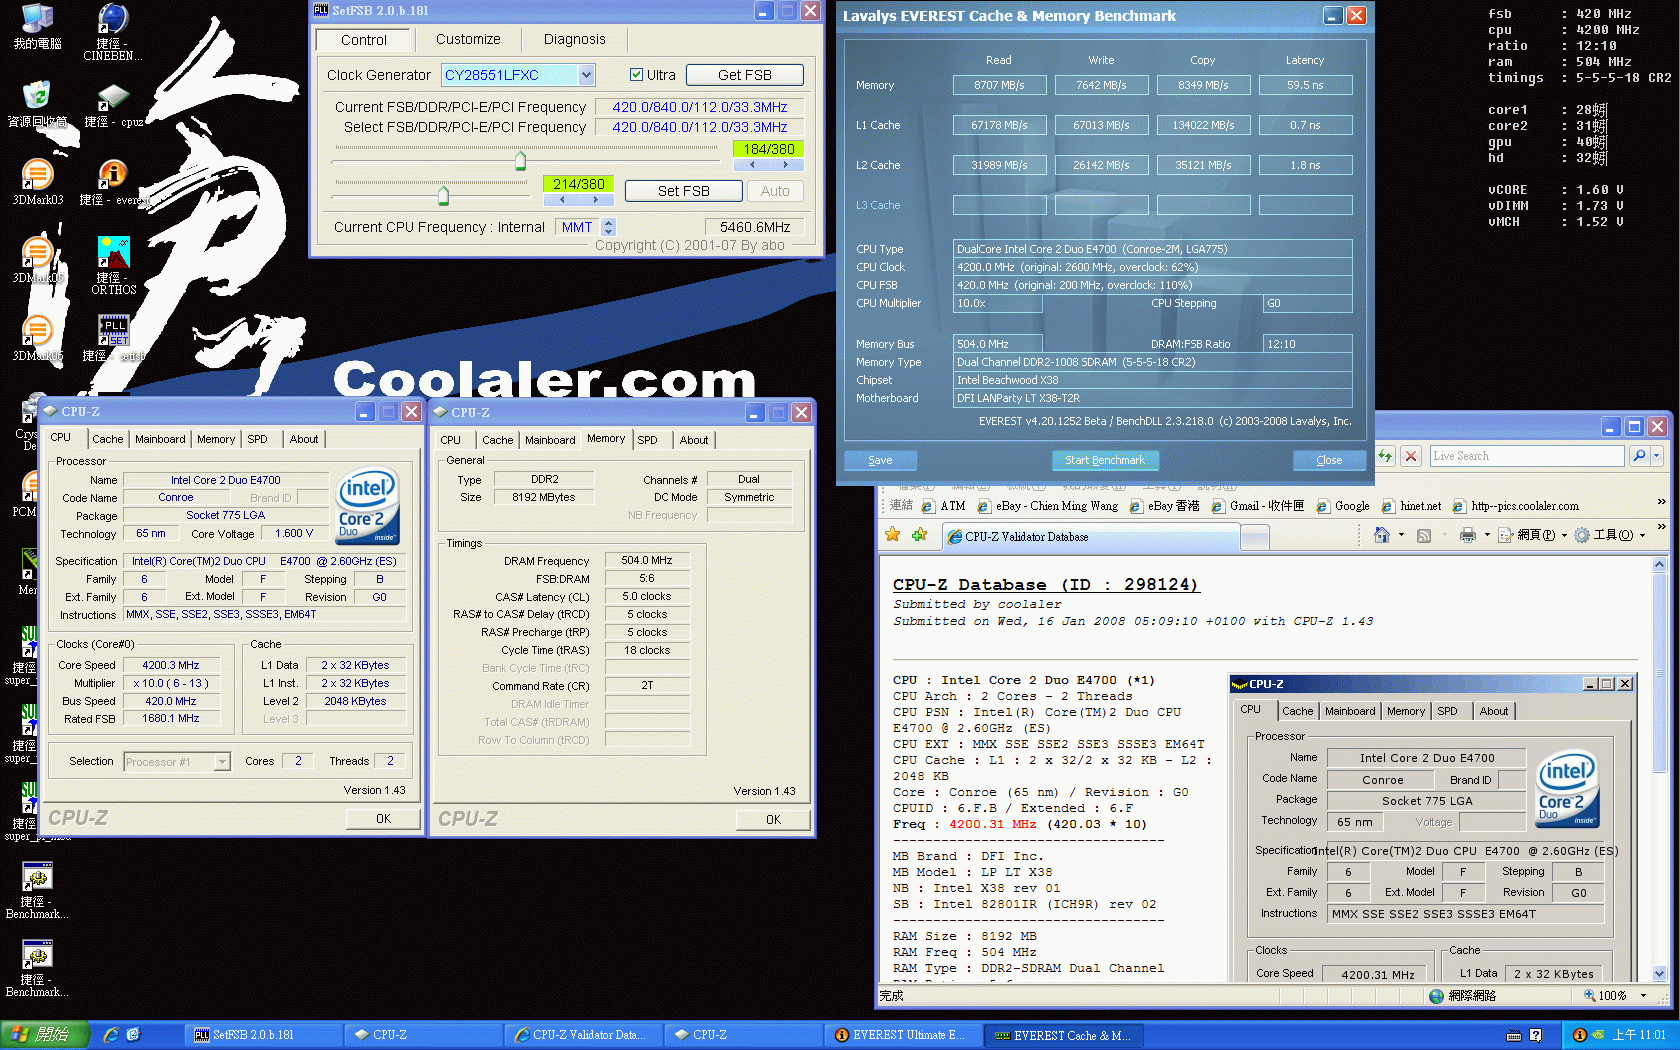The image size is (1680, 1050).
Task: Click OK in the left CPU-Z window
Action: tap(383, 819)
